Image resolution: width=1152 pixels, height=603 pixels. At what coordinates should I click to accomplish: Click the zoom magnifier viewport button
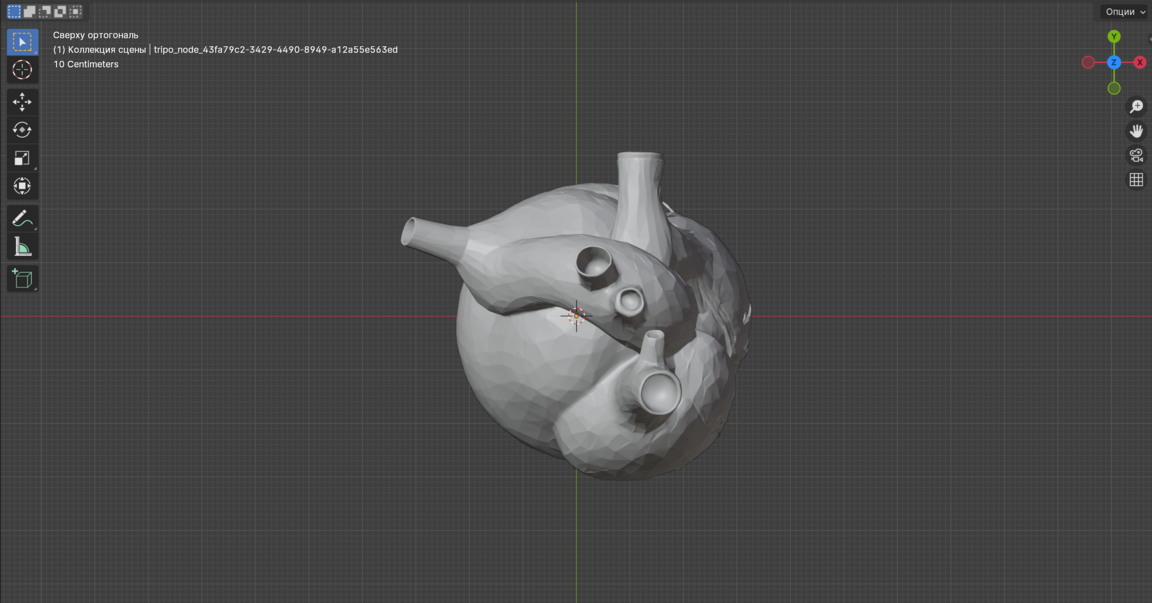1136,107
